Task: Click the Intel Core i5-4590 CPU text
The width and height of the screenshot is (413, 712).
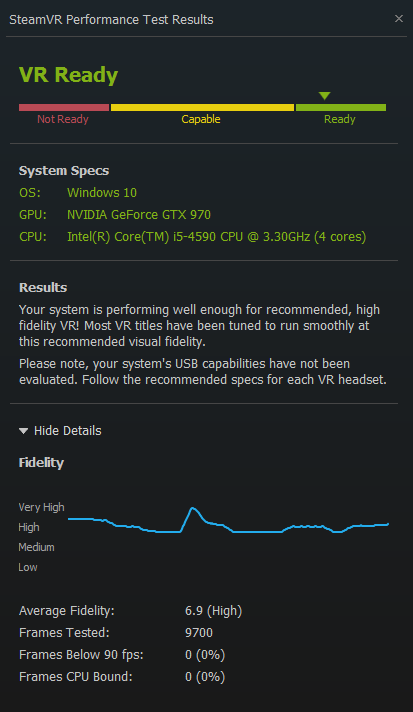Action: click(216, 237)
